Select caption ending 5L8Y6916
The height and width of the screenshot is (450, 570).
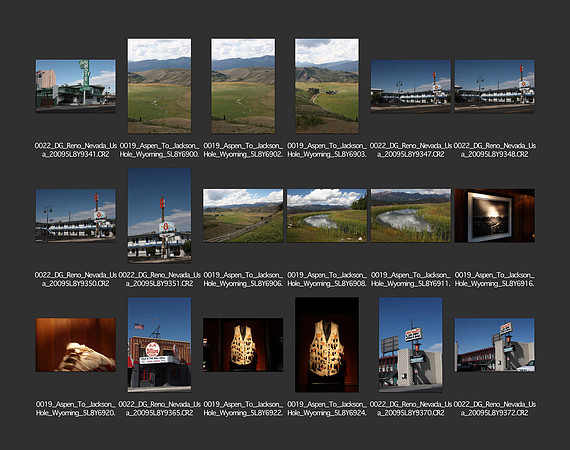click(x=494, y=279)
